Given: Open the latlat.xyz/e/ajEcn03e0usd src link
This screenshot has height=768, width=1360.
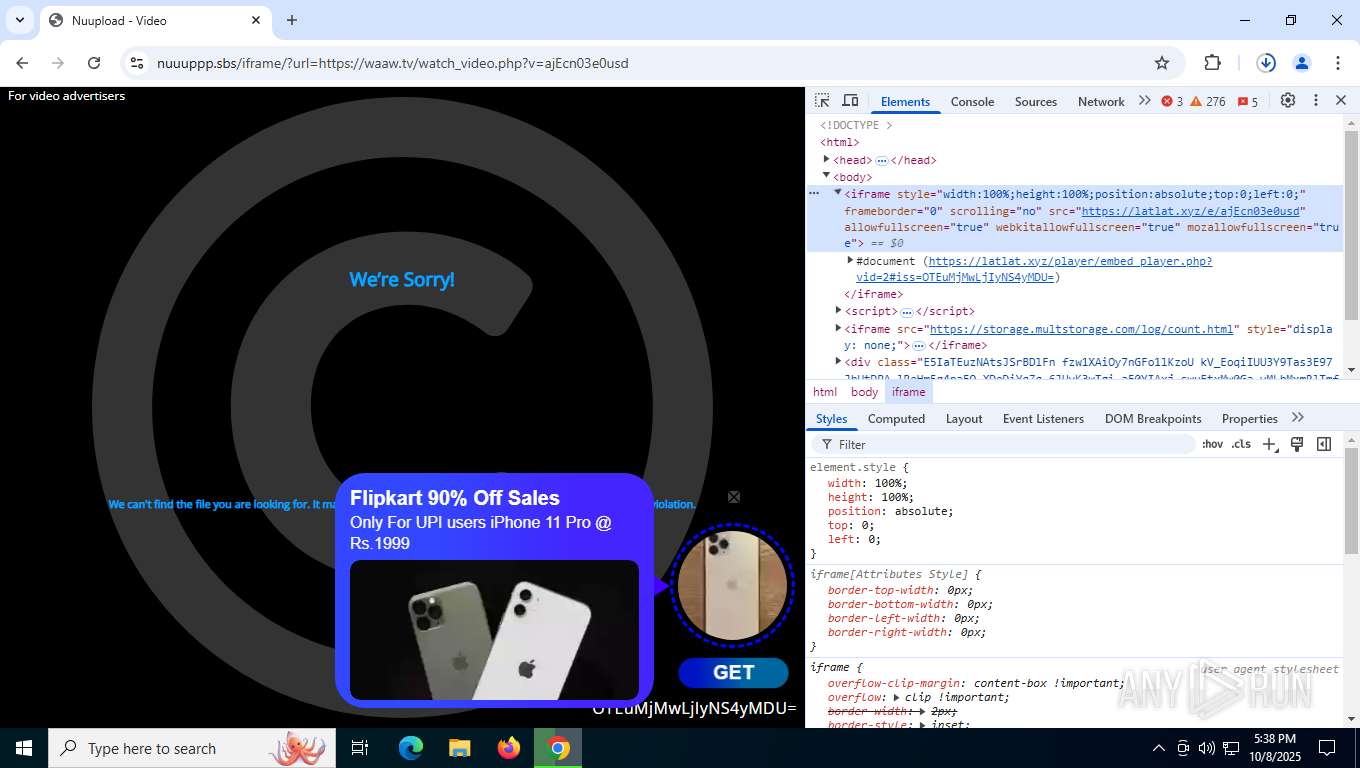Looking at the screenshot, I should click(x=1190, y=211).
